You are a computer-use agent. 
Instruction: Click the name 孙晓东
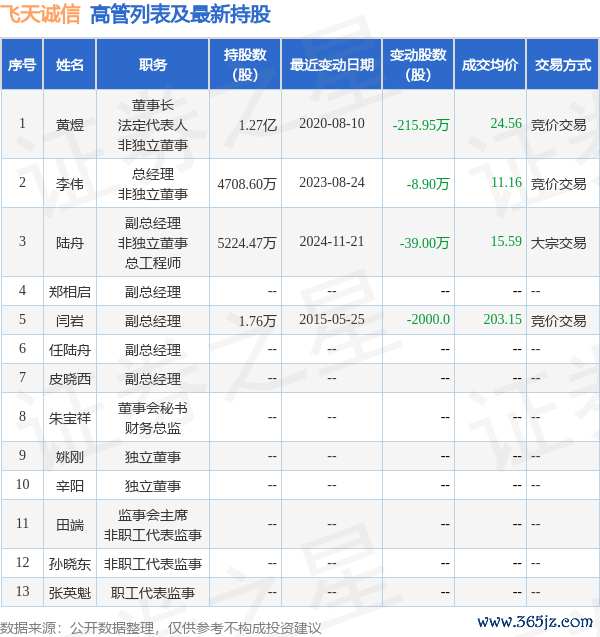coord(70,564)
